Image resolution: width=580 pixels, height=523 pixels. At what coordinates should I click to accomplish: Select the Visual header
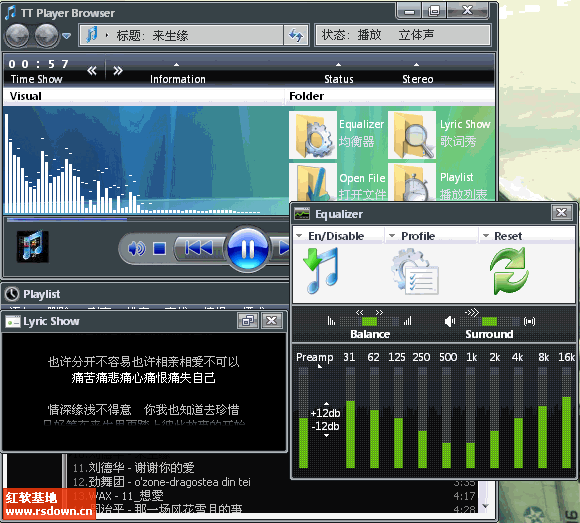(26, 96)
